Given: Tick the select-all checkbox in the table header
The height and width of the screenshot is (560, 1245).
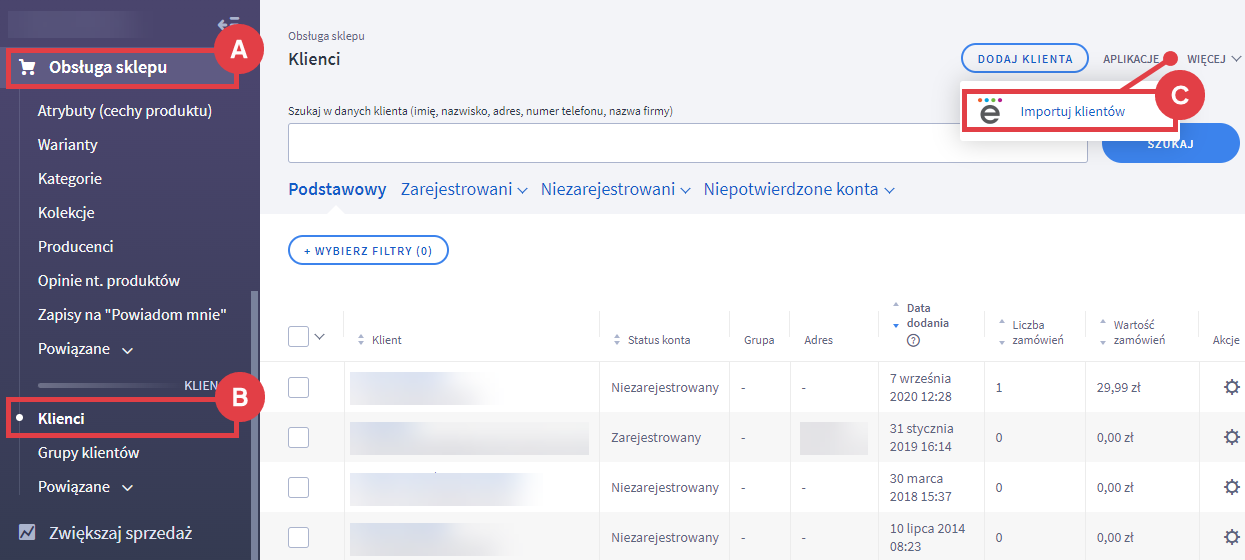Looking at the screenshot, I should point(298,337).
